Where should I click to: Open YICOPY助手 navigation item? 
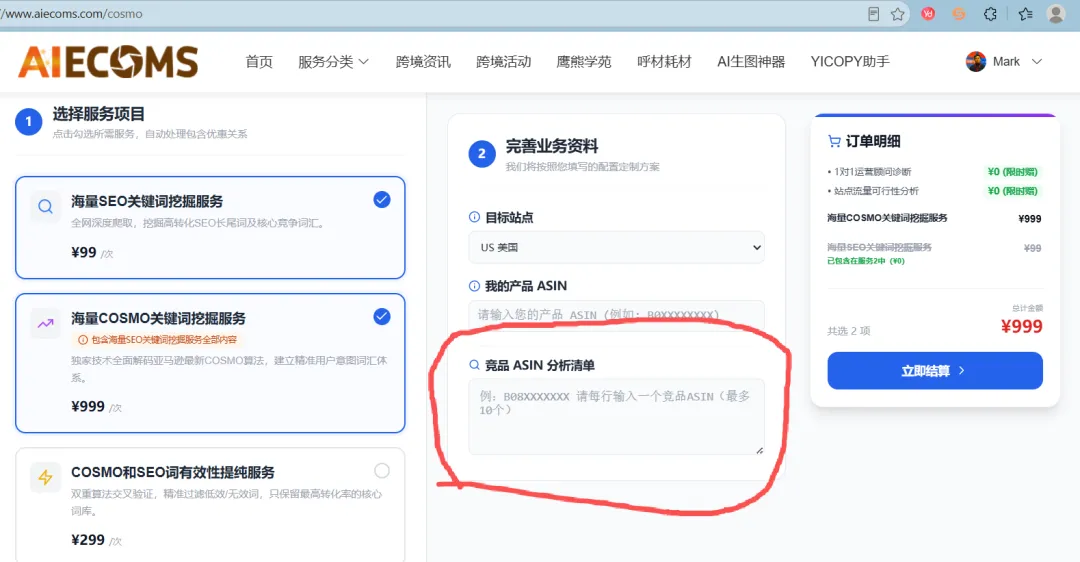point(850,61)
